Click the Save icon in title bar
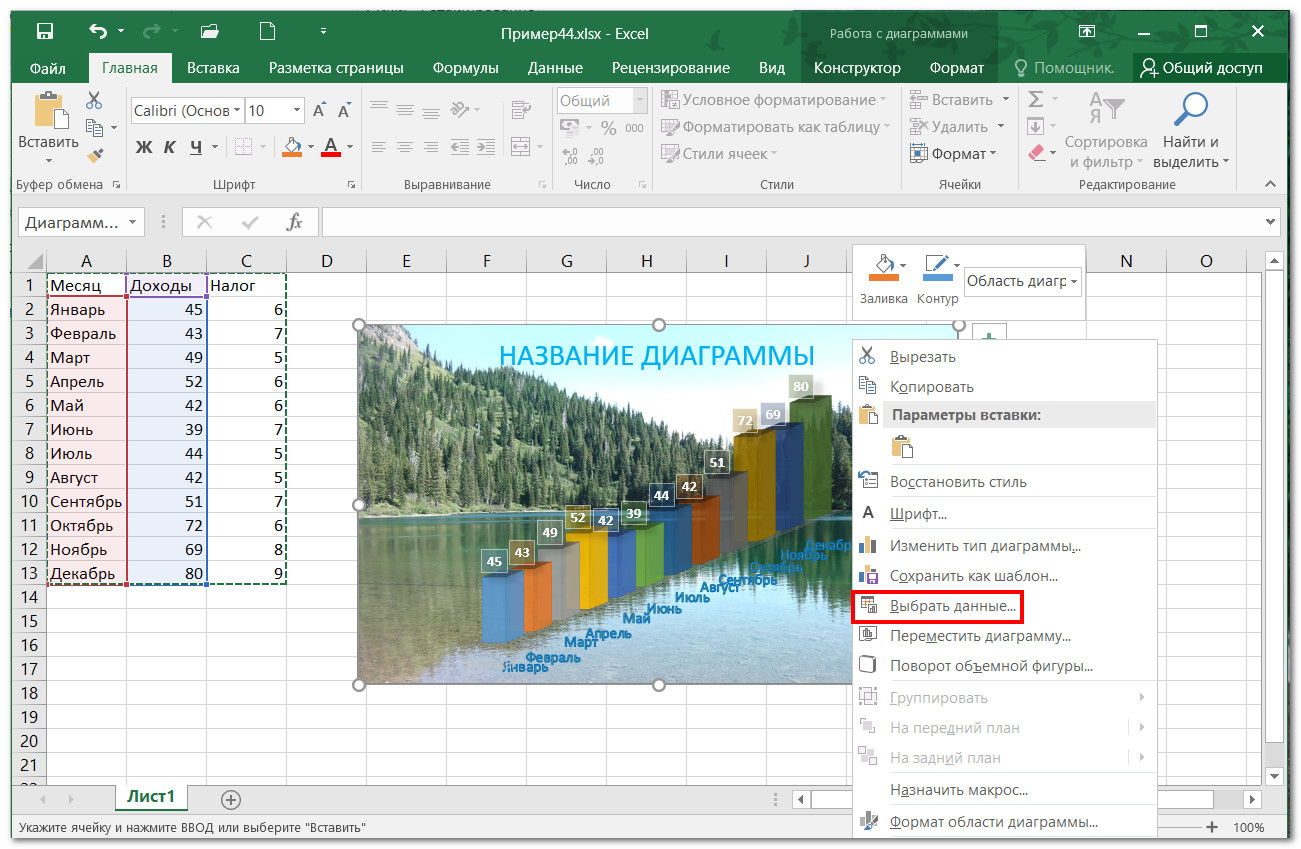 (x=45, y=32)
